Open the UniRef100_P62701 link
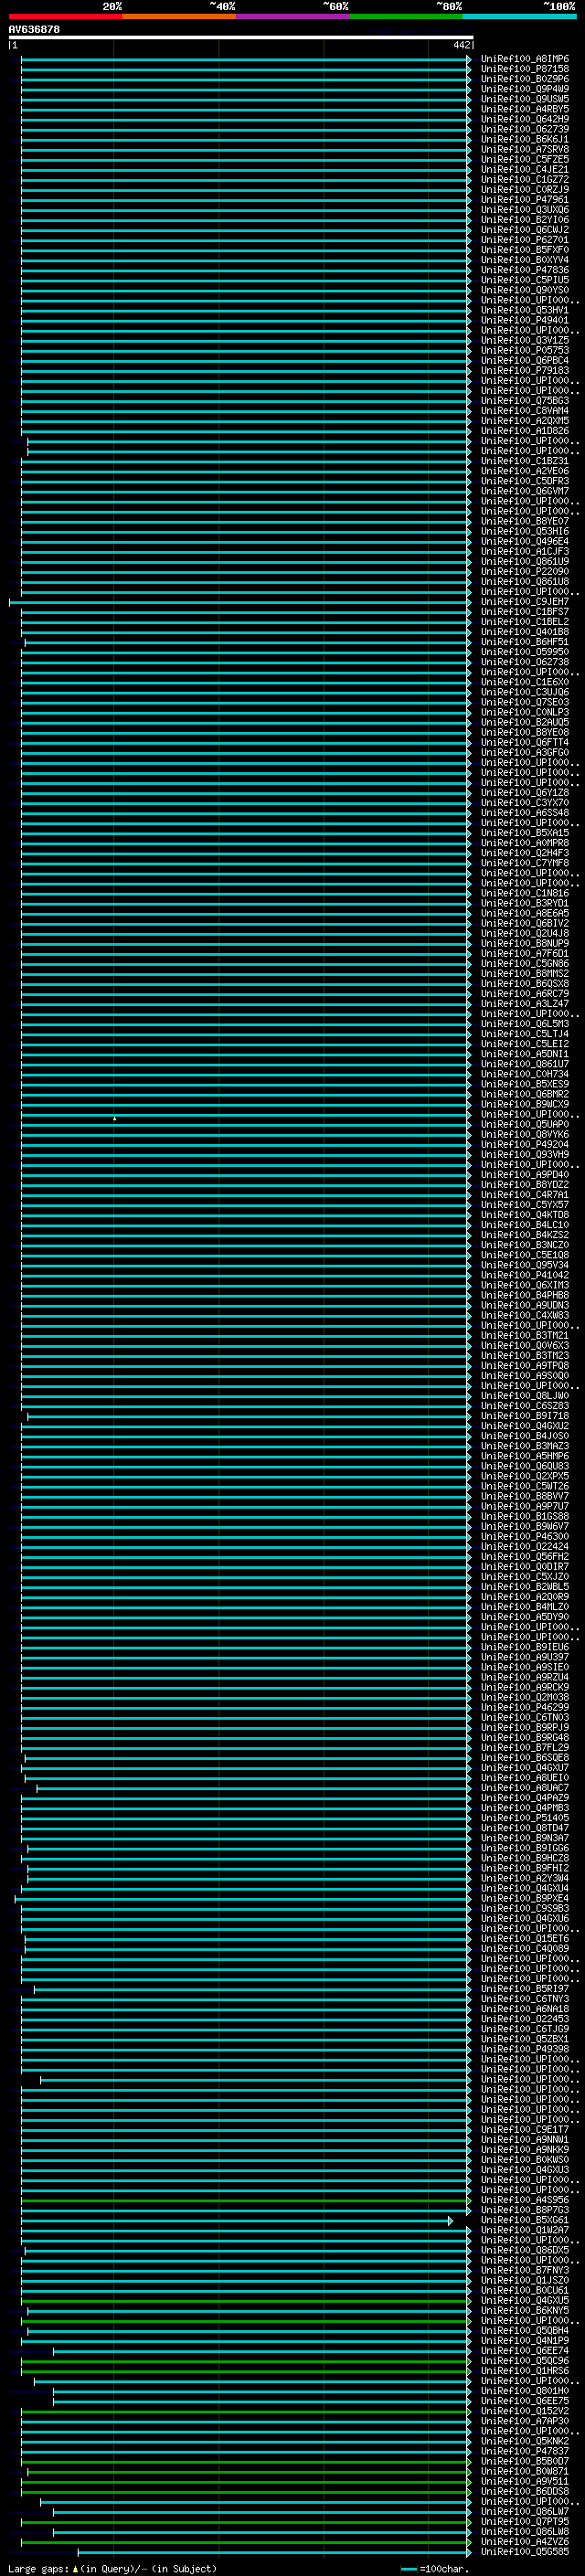The height and width of the screenshot is (2576, 585). click(x=525, y=240)
